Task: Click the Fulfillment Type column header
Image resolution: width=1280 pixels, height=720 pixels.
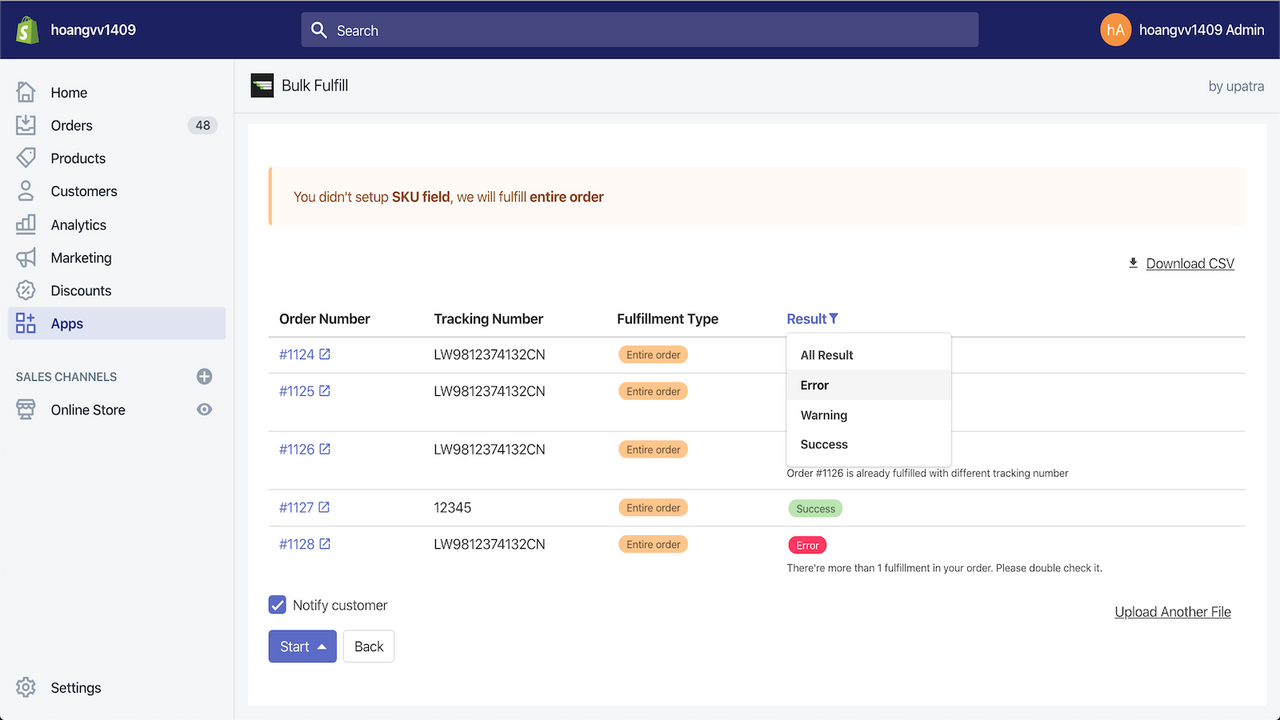Action: coord(668,319)
